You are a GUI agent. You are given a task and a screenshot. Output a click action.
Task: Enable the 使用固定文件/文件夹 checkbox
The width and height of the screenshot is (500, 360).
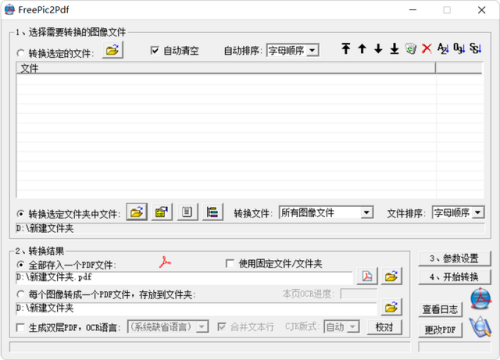point(230,263)
